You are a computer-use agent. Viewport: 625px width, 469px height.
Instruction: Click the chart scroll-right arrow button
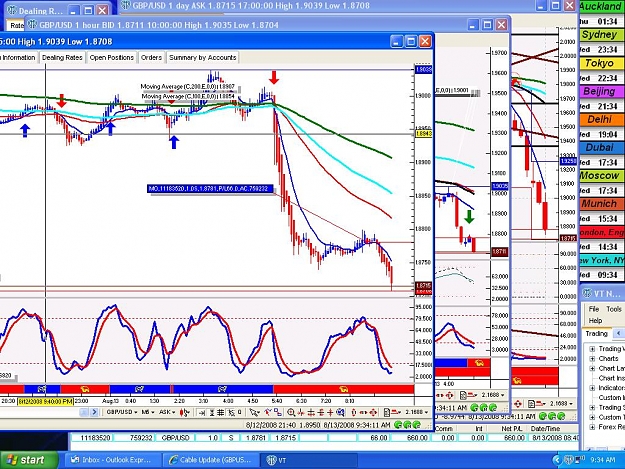click(x=94, y=412)
